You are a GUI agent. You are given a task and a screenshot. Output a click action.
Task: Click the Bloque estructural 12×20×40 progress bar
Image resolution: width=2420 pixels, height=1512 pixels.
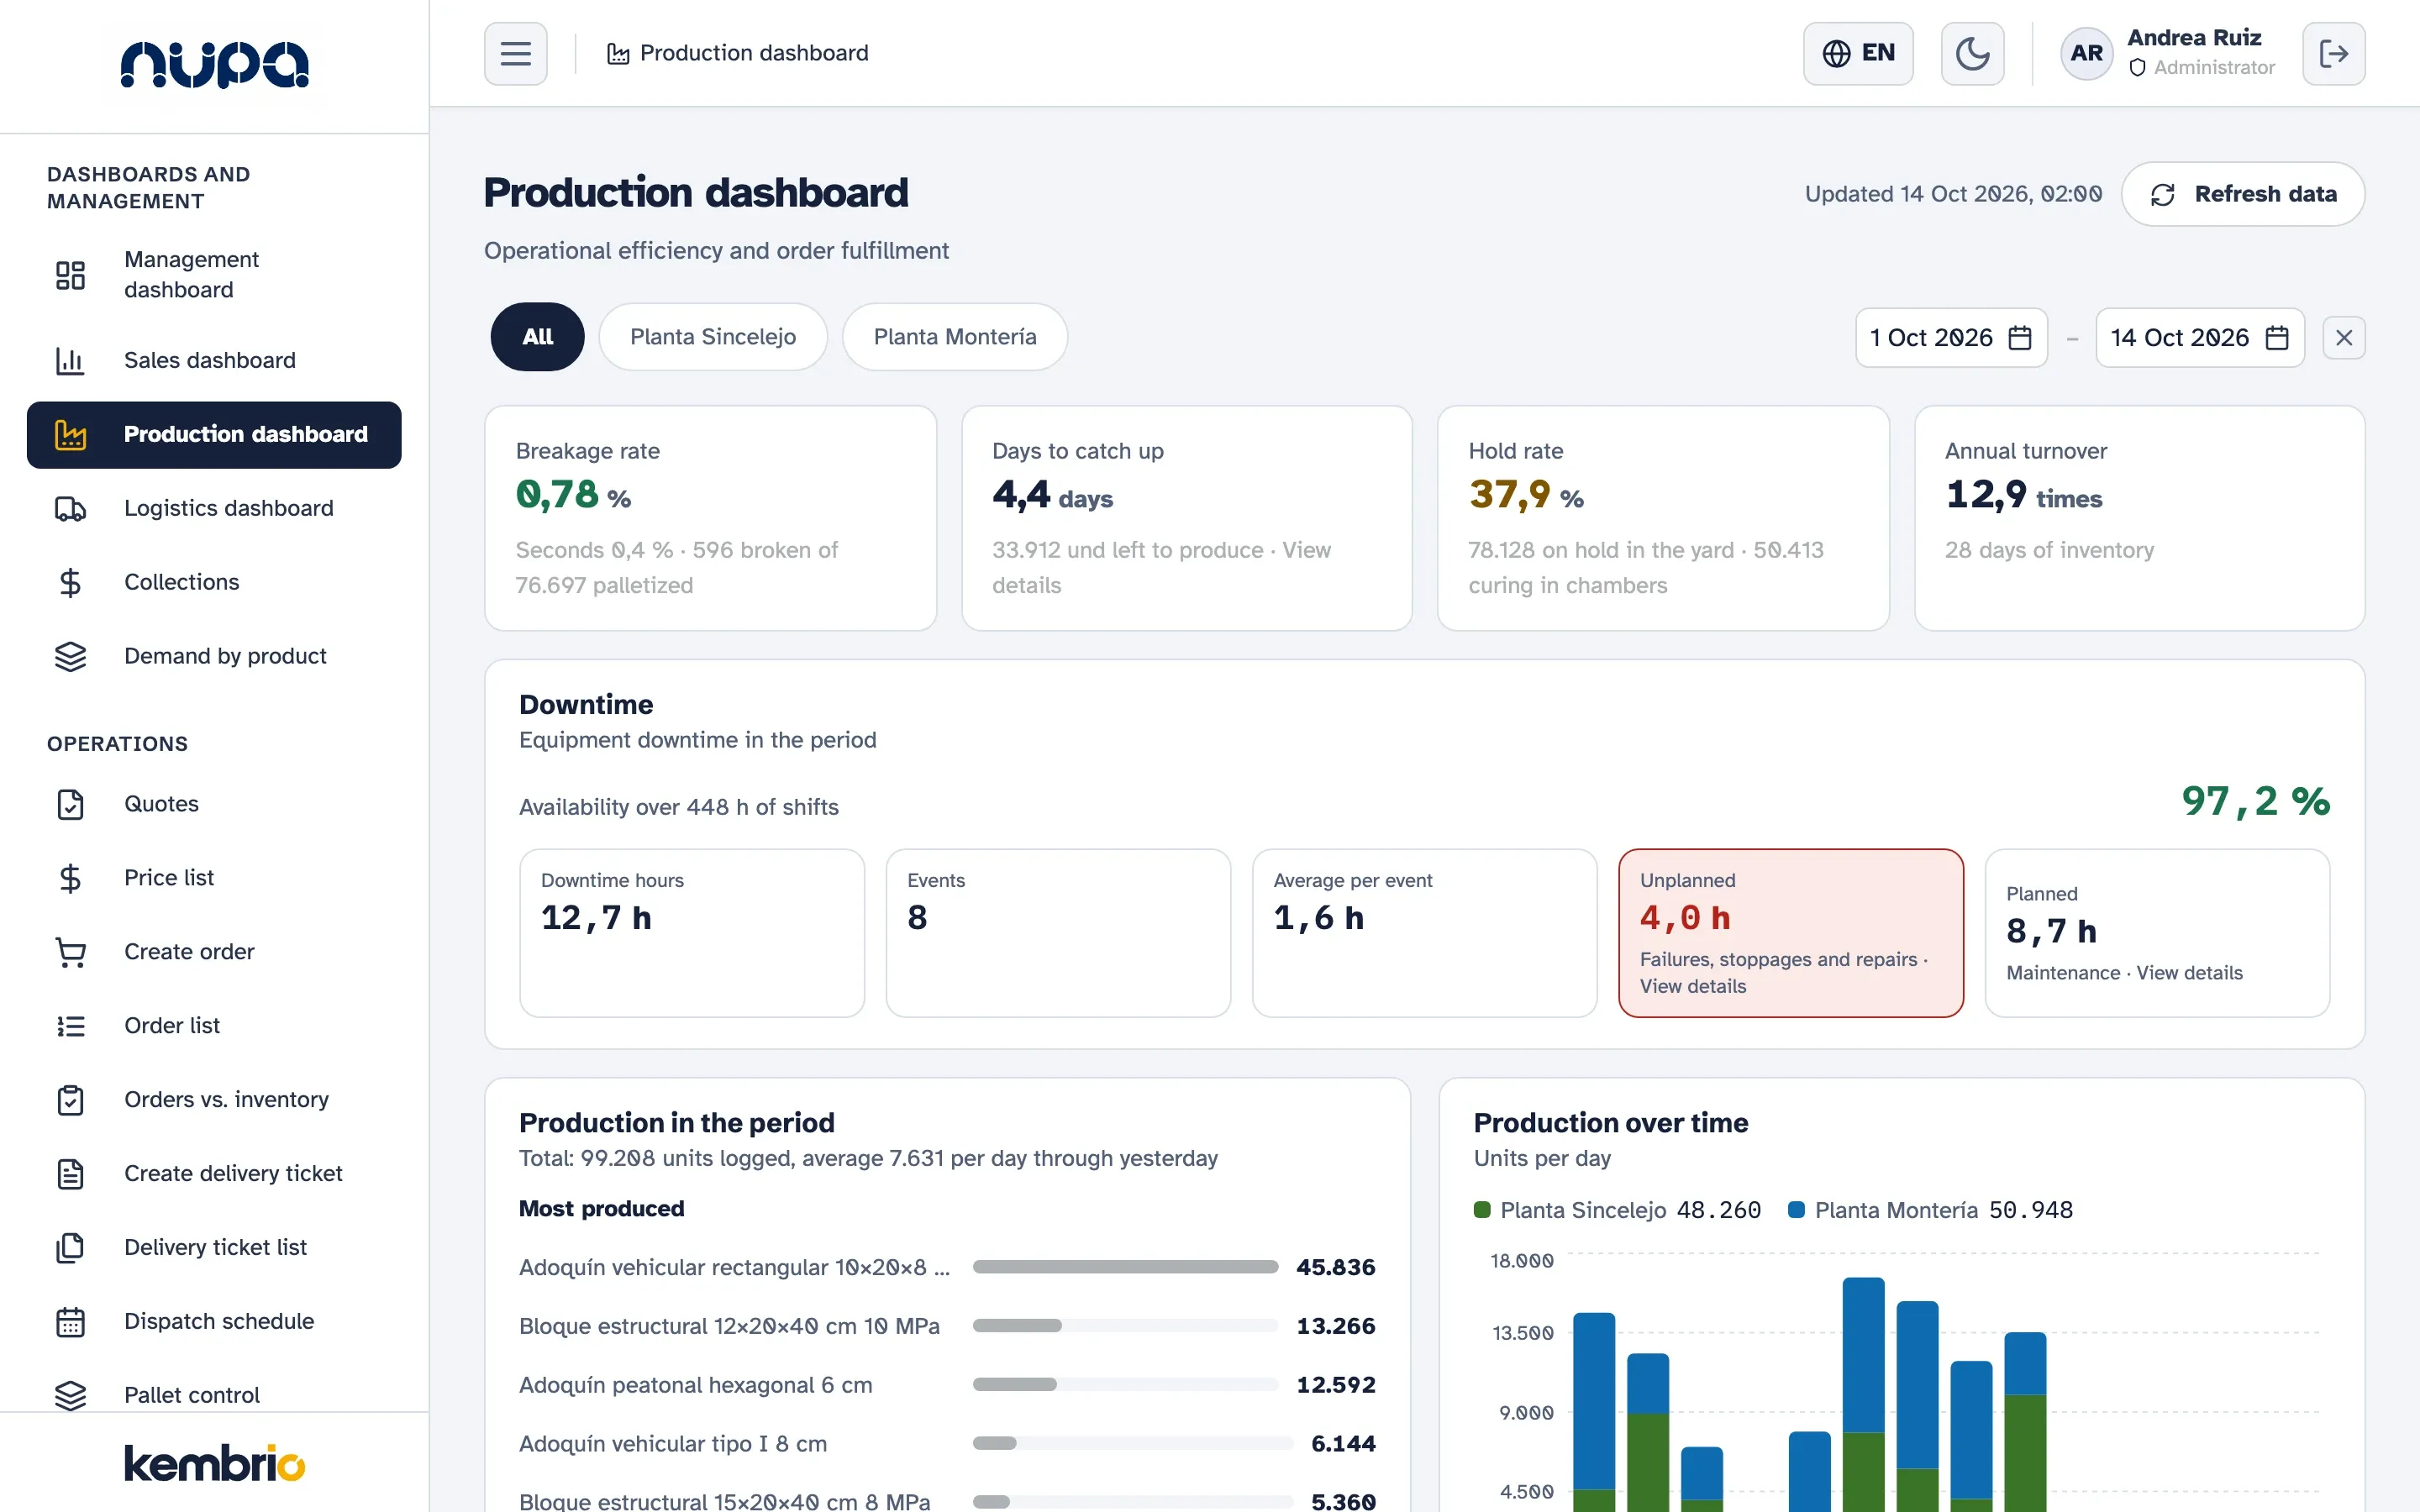[1125, 1326]
